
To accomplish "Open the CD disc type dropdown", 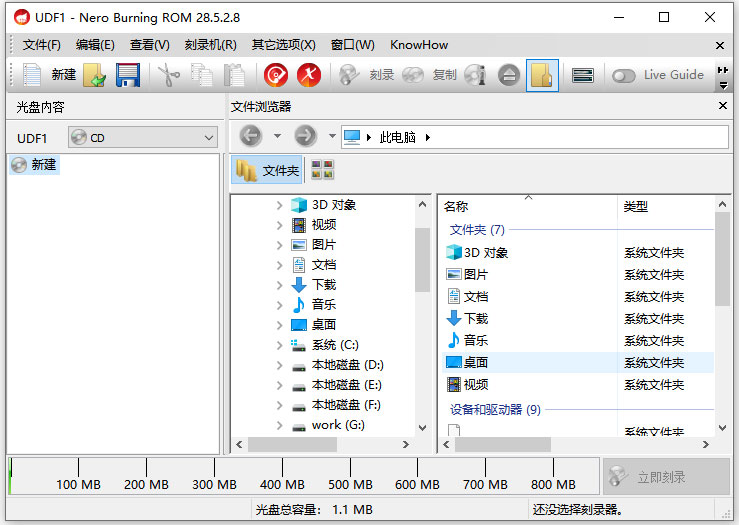I will (143, 138).
